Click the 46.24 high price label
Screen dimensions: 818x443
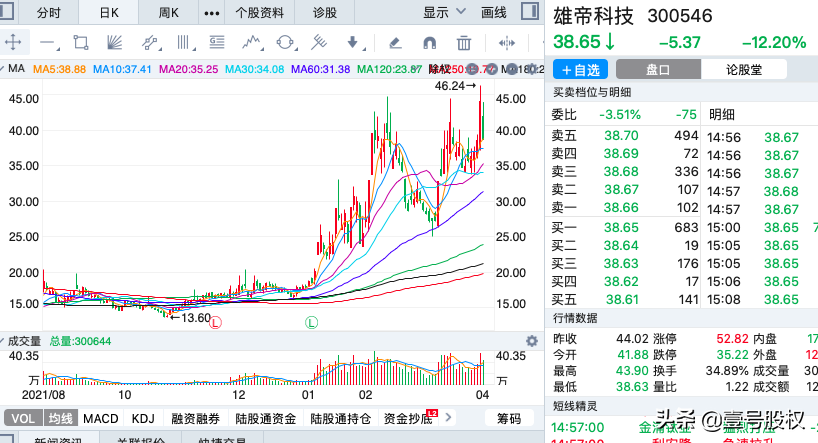(x=455, y=86)
